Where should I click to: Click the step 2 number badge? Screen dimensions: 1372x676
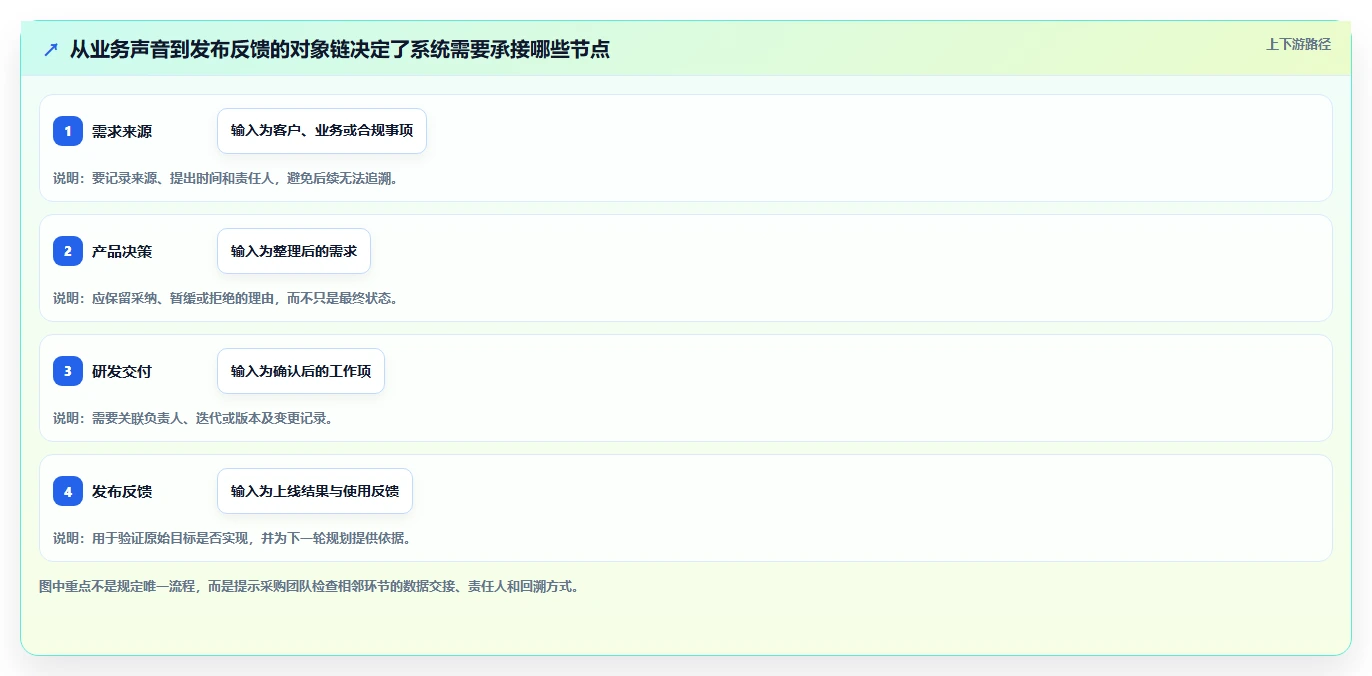point(68,251)
